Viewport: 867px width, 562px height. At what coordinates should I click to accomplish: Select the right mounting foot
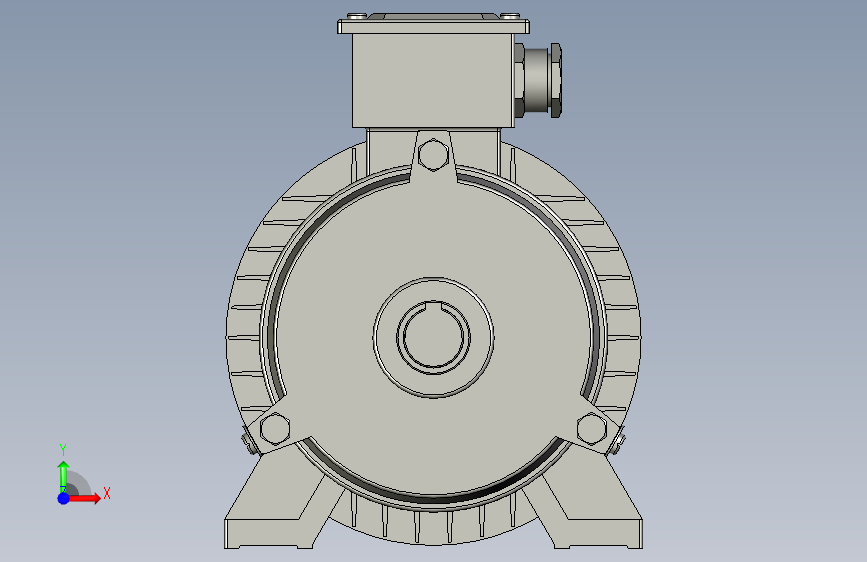pyautogui.click(x=589, y=512)
